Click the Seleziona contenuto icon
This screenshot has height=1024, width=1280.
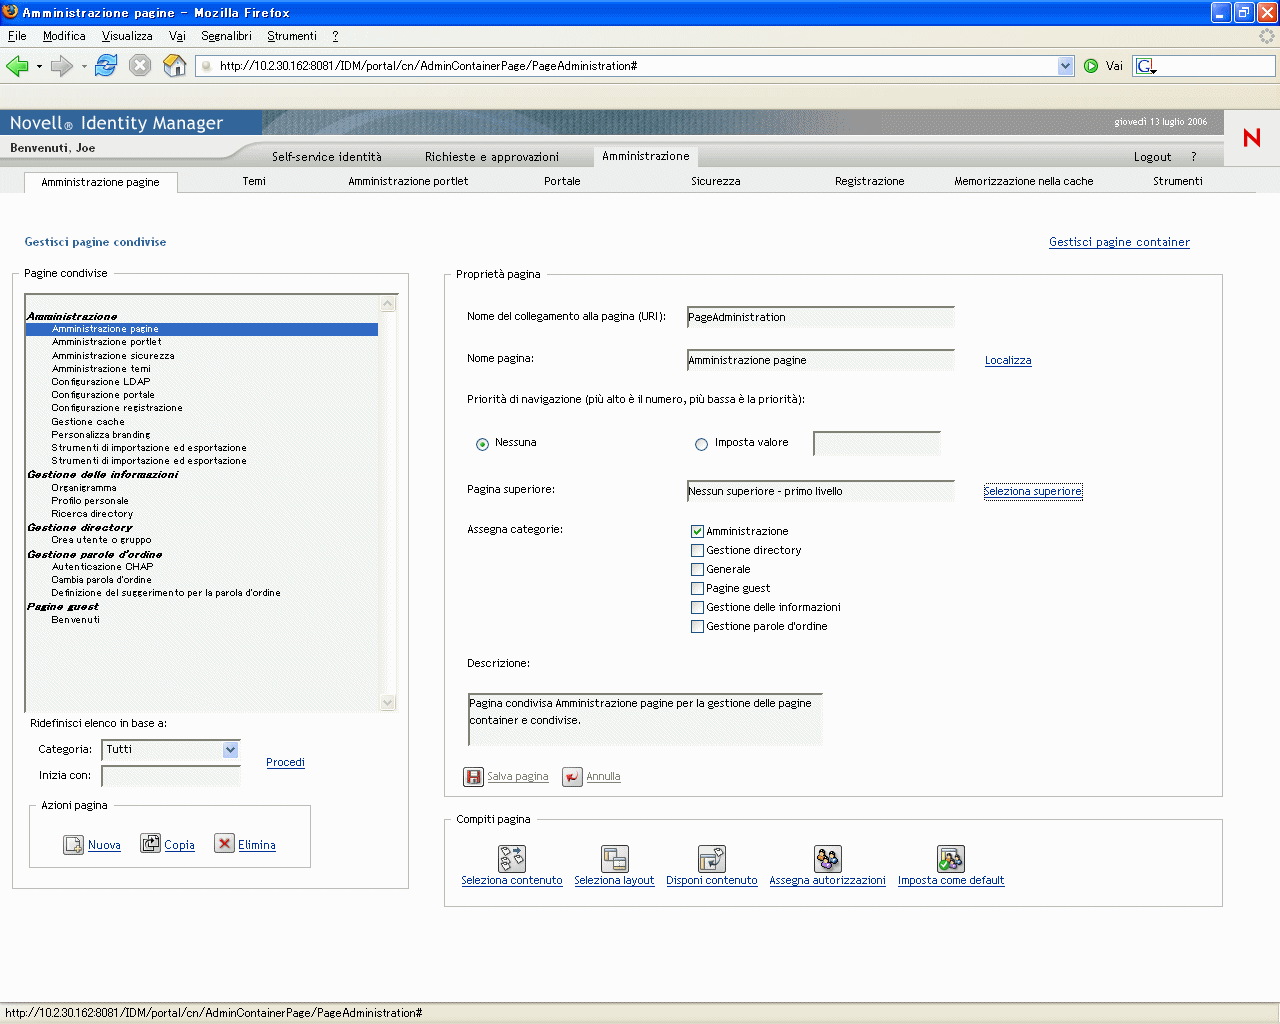[x=511, y=859]
